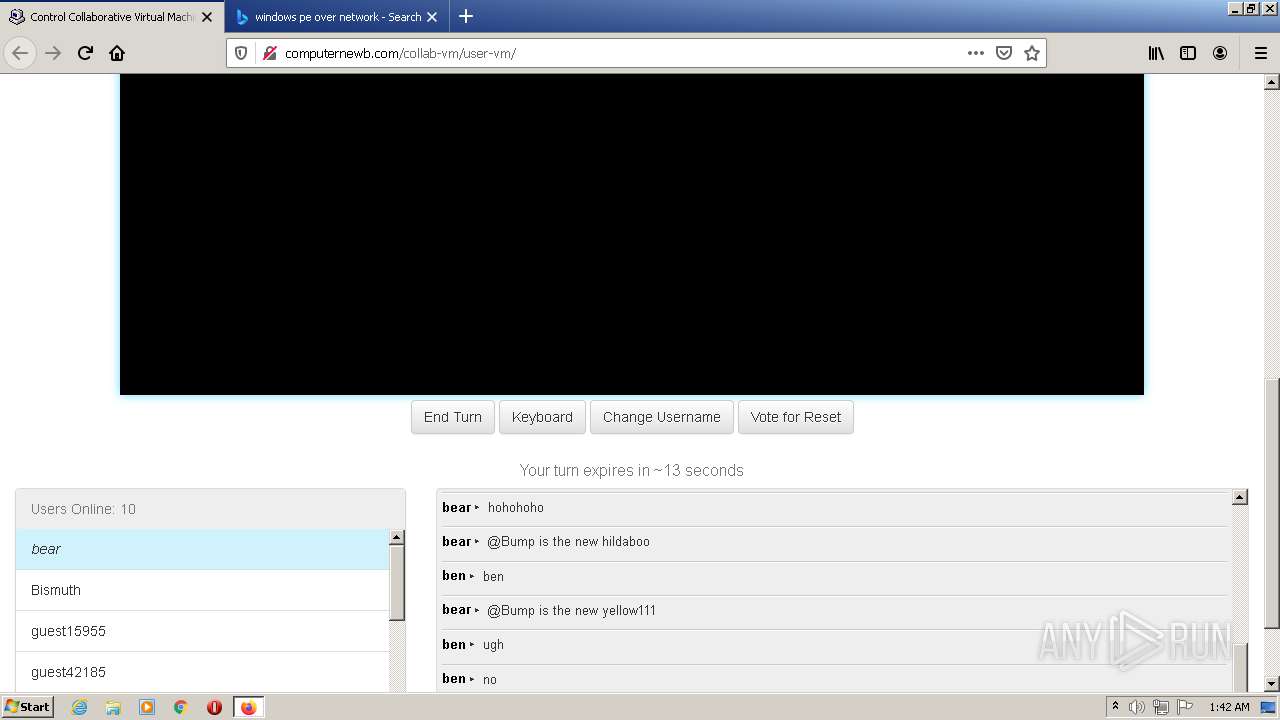
Task: Click chat message 'hohohoho'
Action: click(516, 508)
